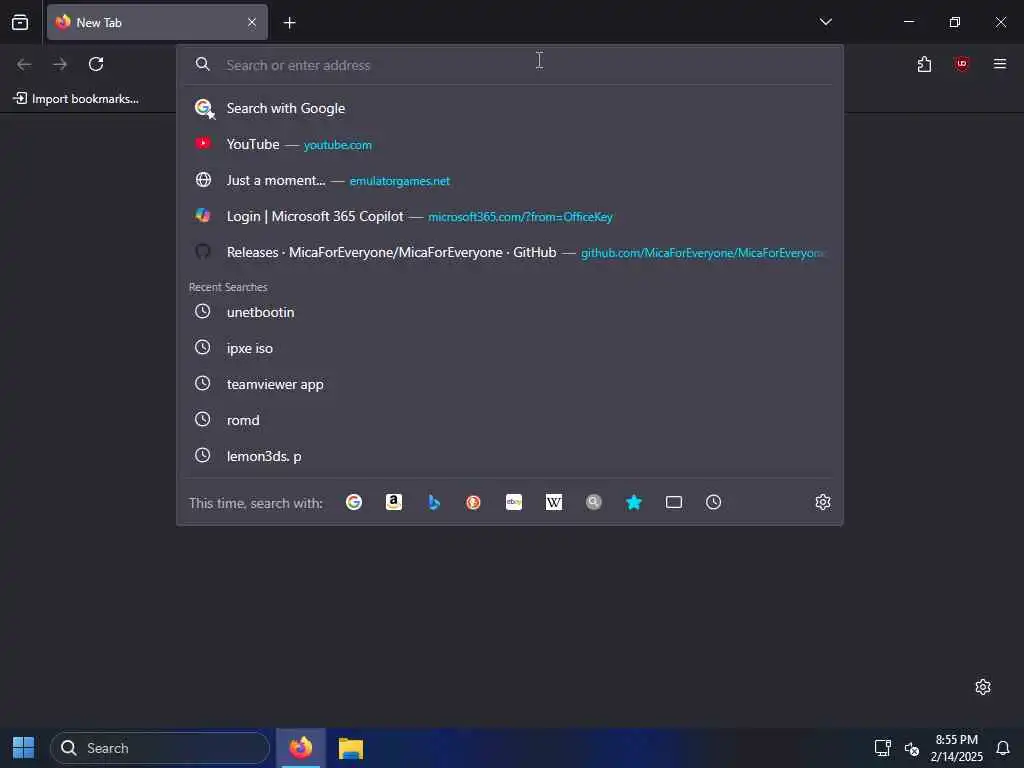The width and height of the screenshot is (1024, 768).
Task: Open the list all tabs chevron
Action: click(825, 22)
